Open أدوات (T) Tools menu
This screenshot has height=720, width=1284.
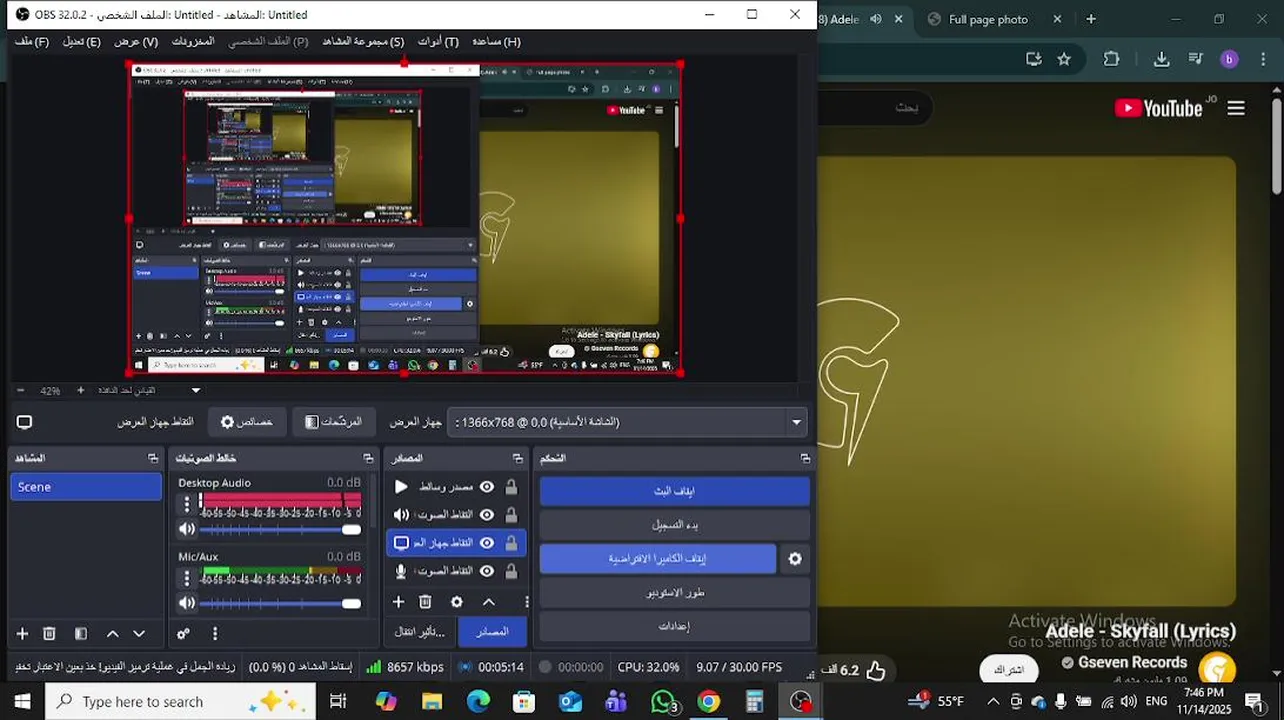(438, 41)
